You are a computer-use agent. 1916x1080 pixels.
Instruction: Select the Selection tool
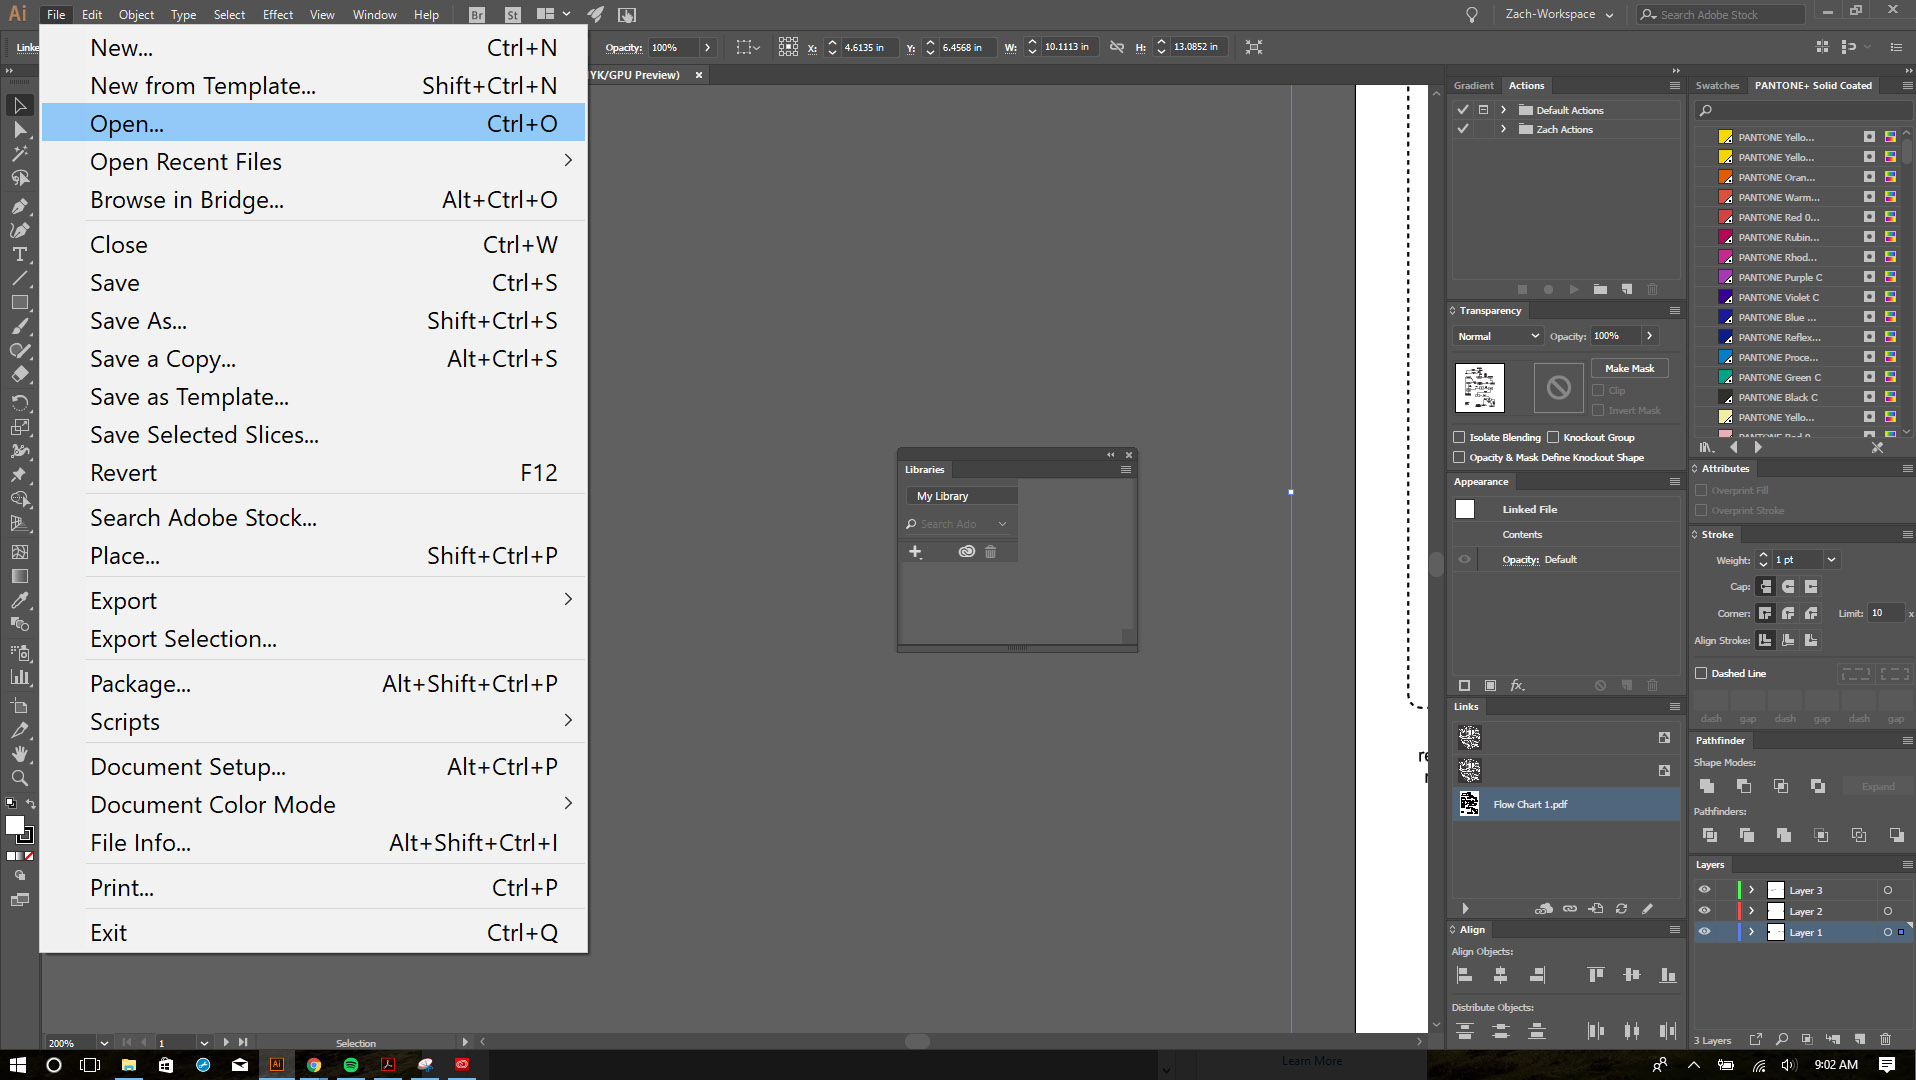(19, 105)
